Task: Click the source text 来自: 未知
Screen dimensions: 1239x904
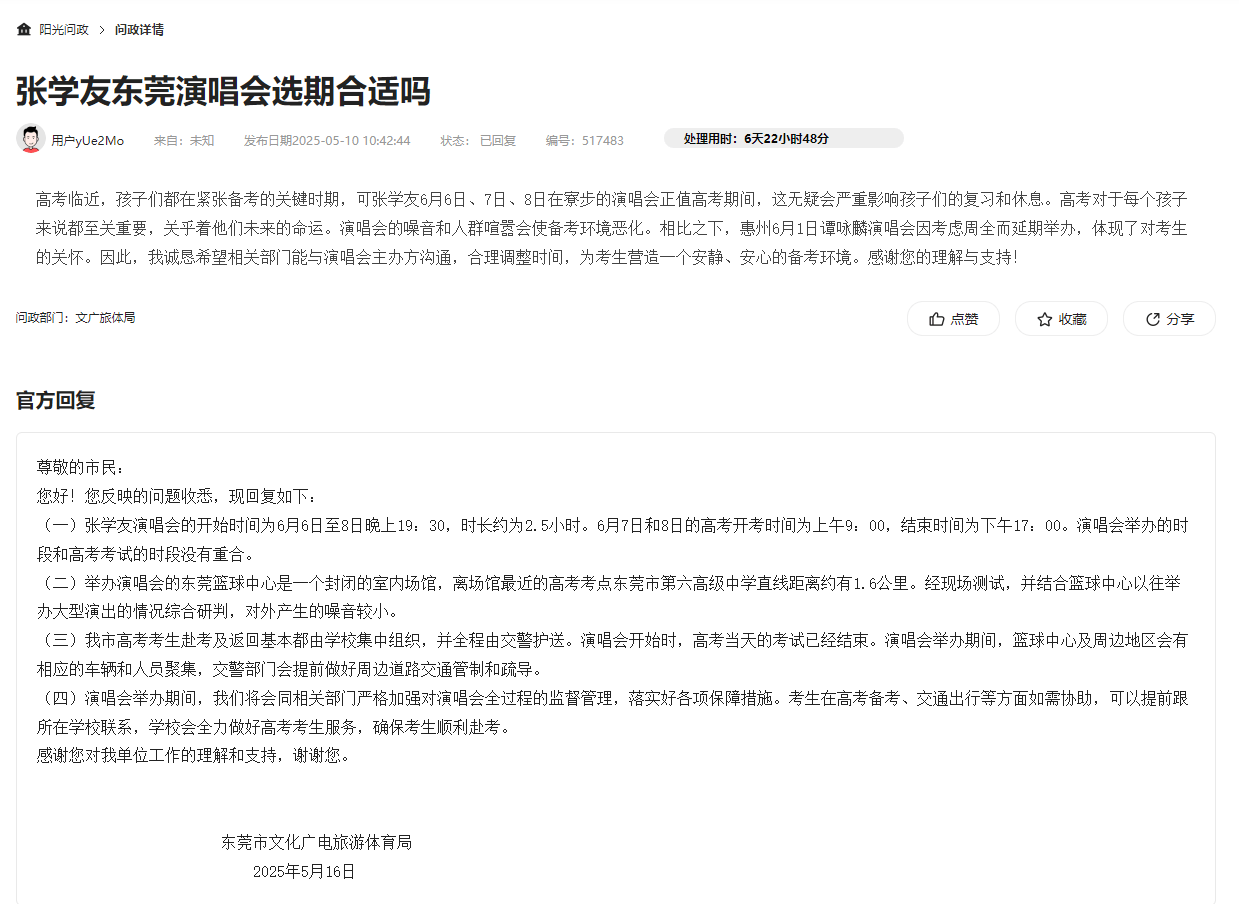Action: coord(184,141)
